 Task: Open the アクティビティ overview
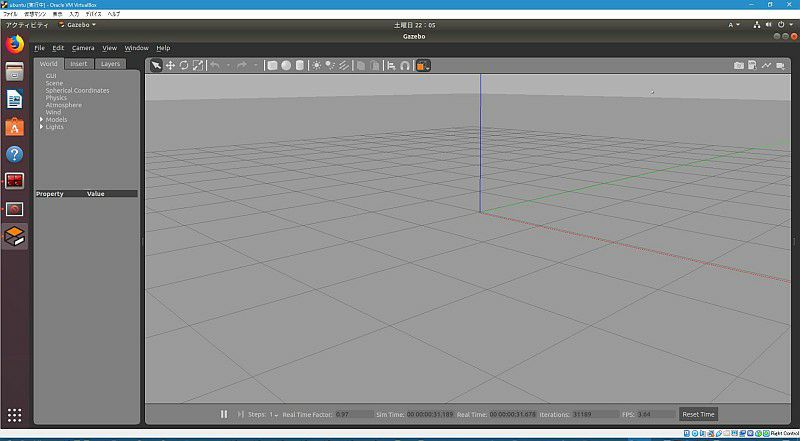click(x=27, y=24)
